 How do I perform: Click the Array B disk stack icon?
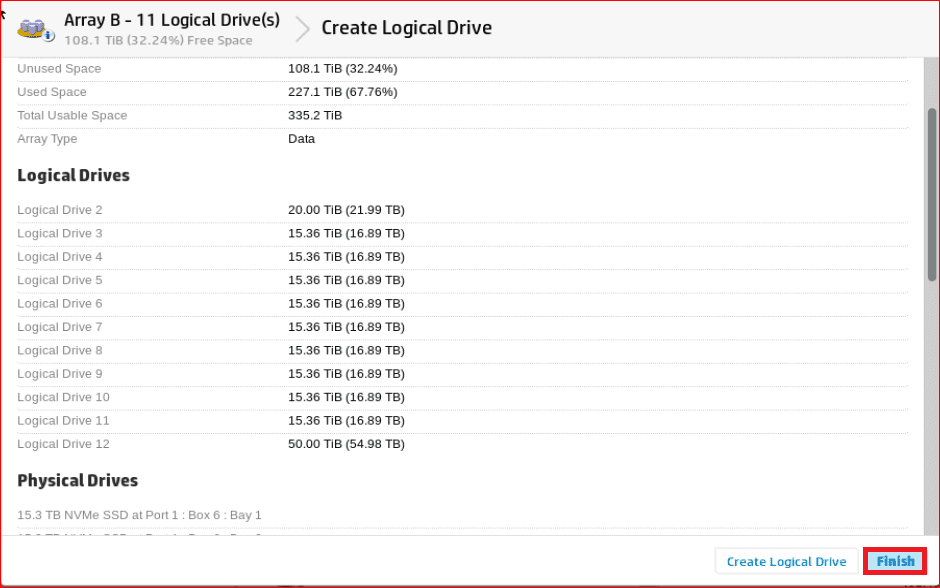point(35,28)
